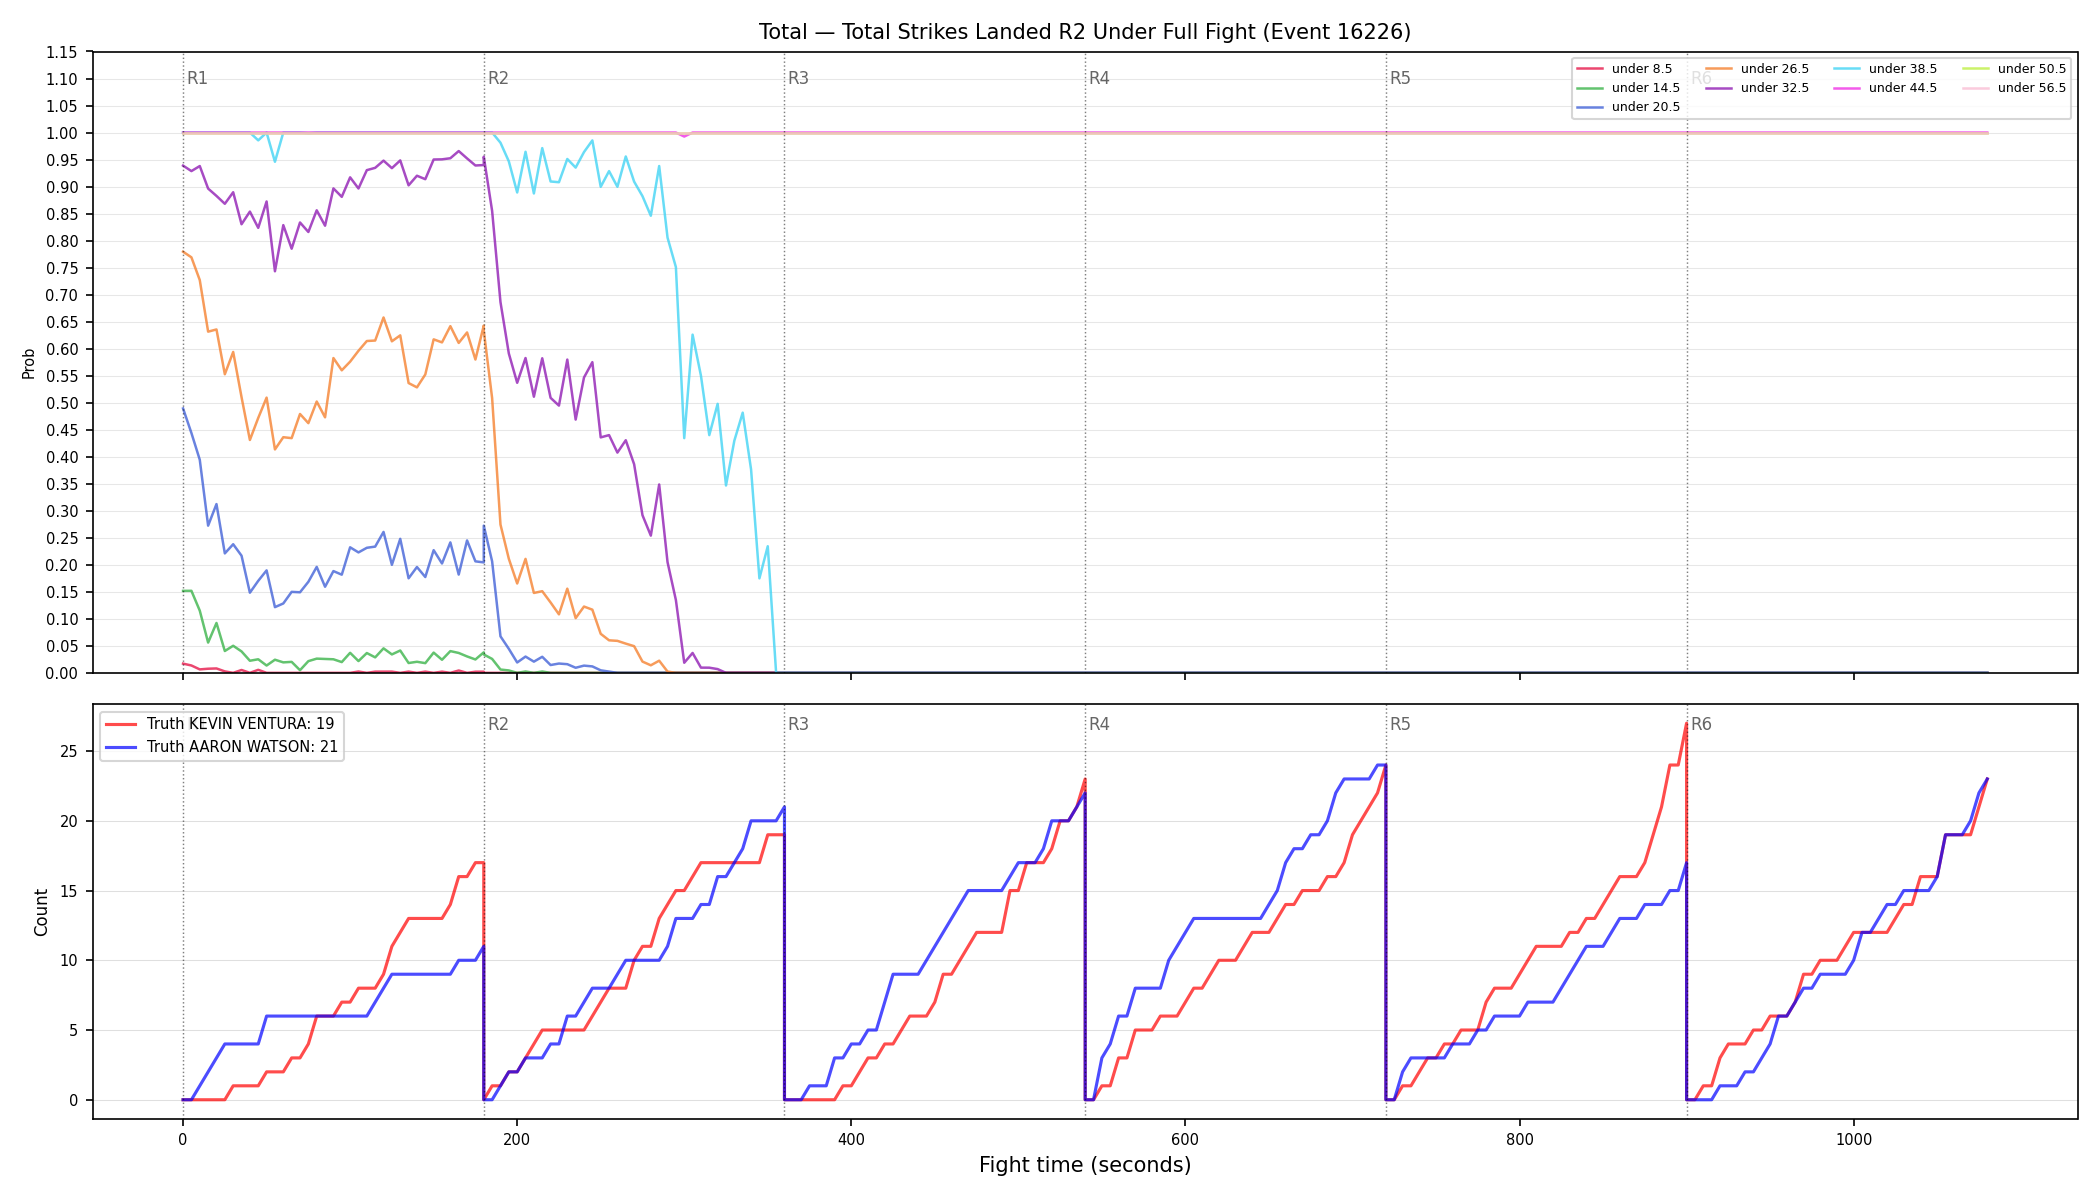Click the 'Truth KEVIN VENTURA: 19' legend entry

click(220, 723)
